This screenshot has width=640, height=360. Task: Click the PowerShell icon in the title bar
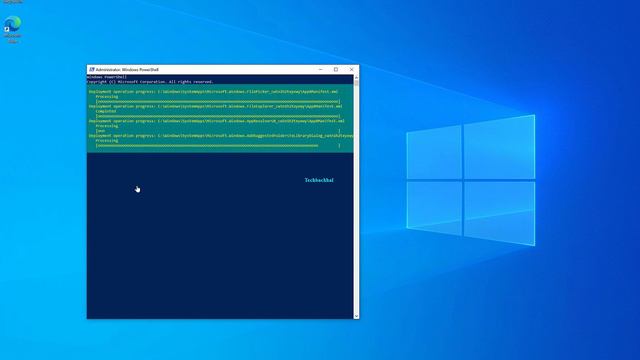coord(92,70)
